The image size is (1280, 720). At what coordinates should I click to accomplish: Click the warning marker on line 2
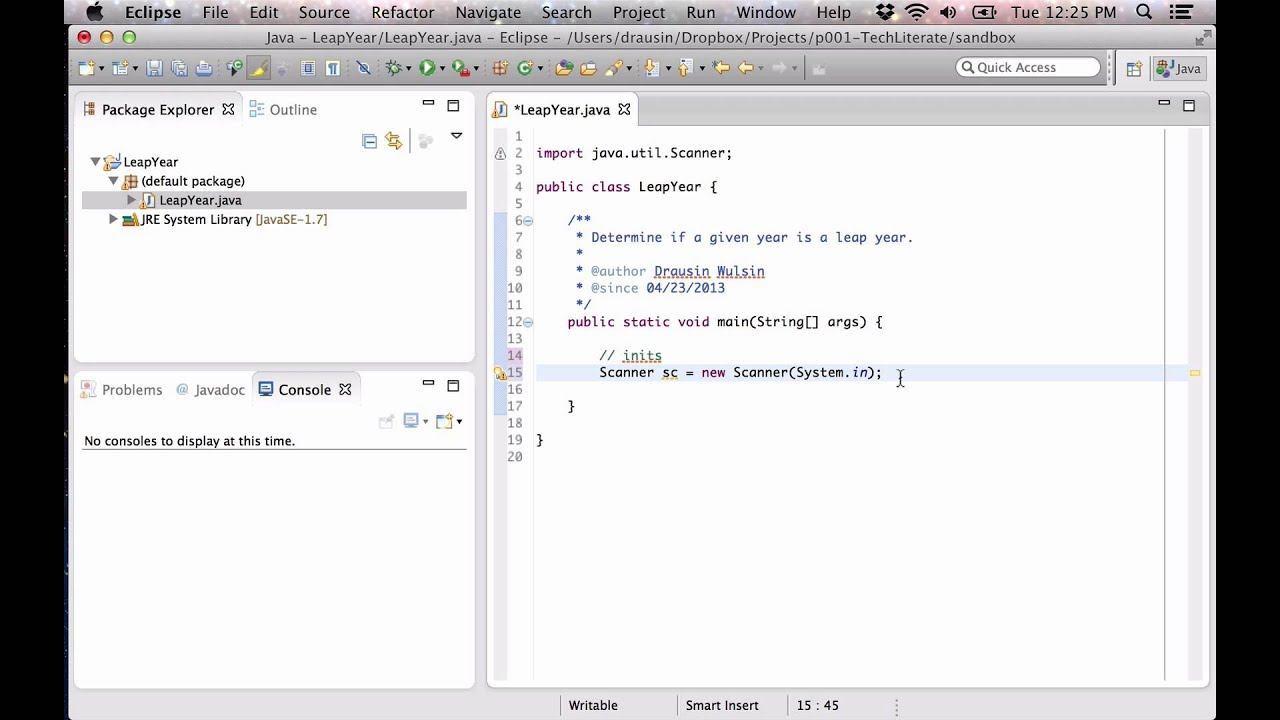point(499,153)
